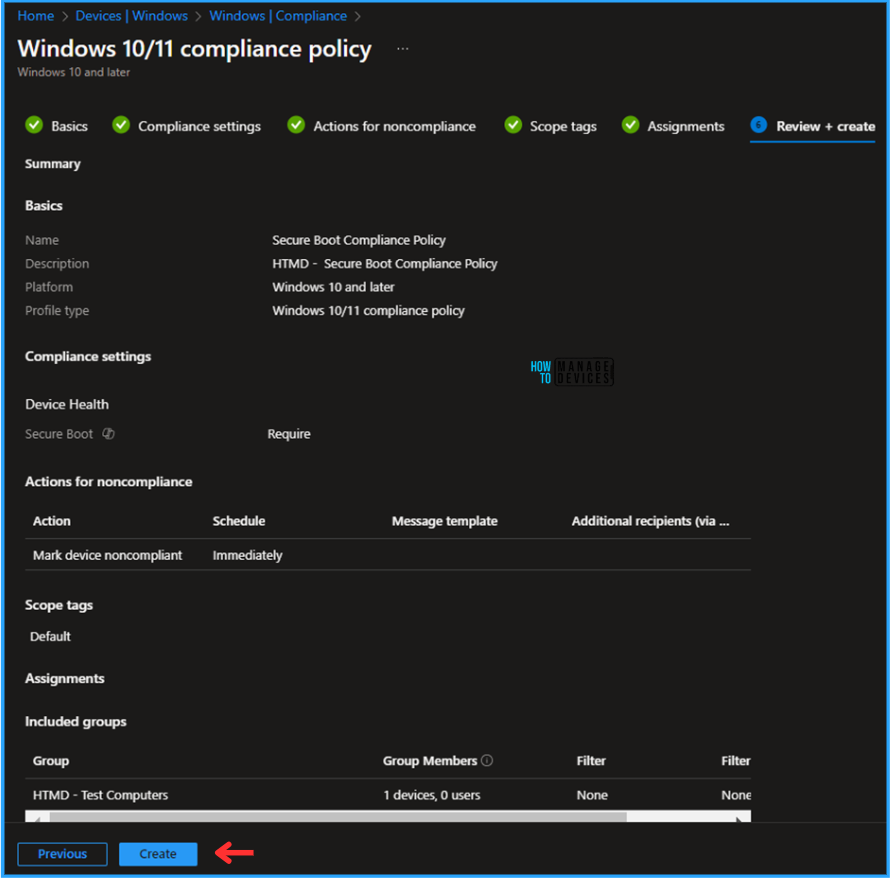The height and width of the screenshot is (879, 890).
Task: Click the 'Summary' heading
Action: pyautogui.click(x=52, y=163)
